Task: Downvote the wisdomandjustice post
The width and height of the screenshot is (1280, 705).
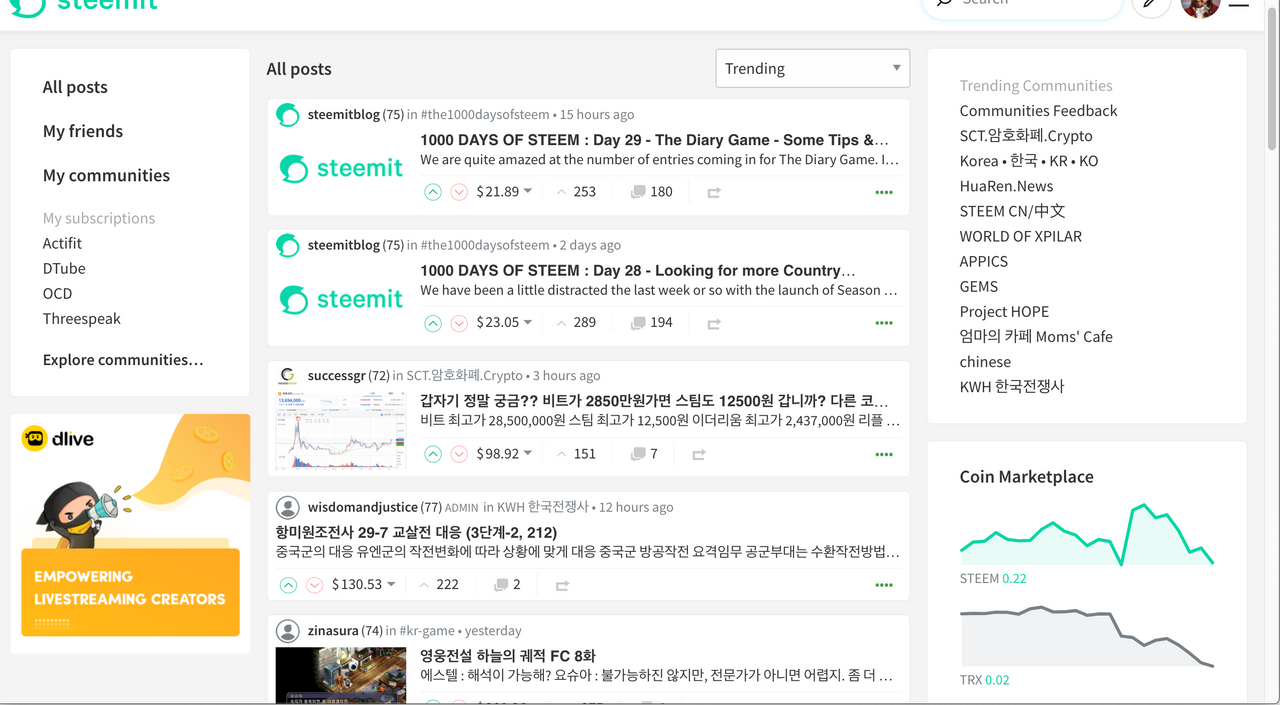Action: coord(314,585)
